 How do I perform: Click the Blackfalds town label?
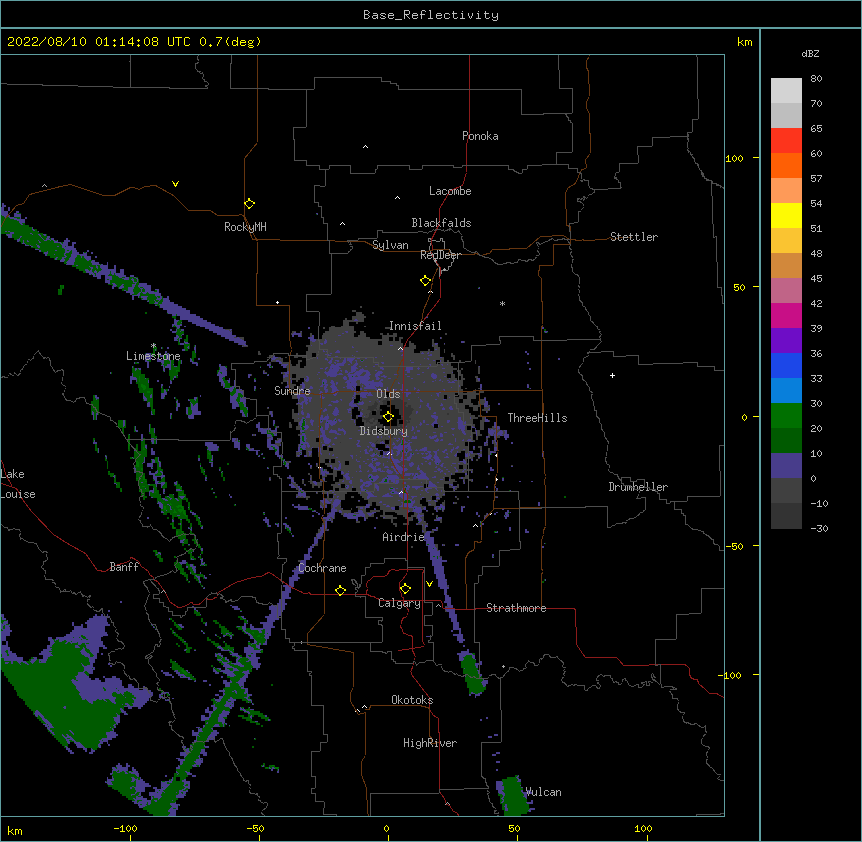click(441, 223)
